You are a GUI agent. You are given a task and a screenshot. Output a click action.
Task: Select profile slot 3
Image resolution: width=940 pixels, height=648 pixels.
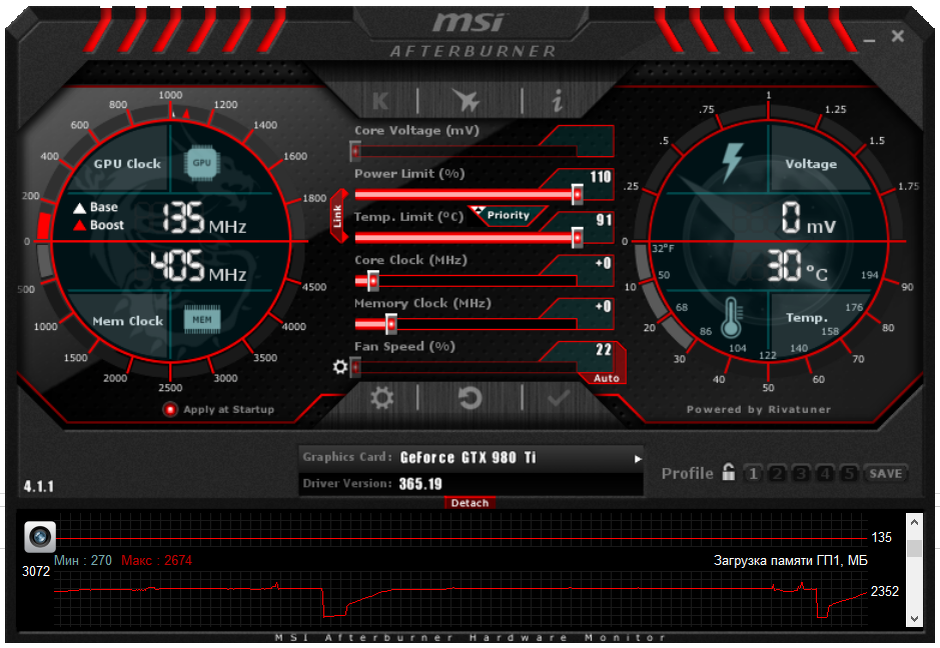tap(801, 474)
